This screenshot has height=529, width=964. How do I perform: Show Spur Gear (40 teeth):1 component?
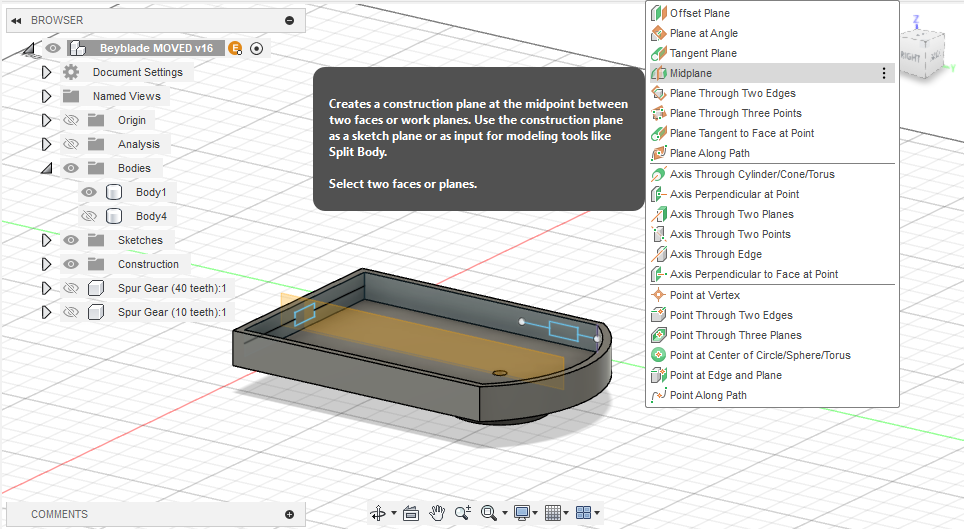click(x=71, y=288)
